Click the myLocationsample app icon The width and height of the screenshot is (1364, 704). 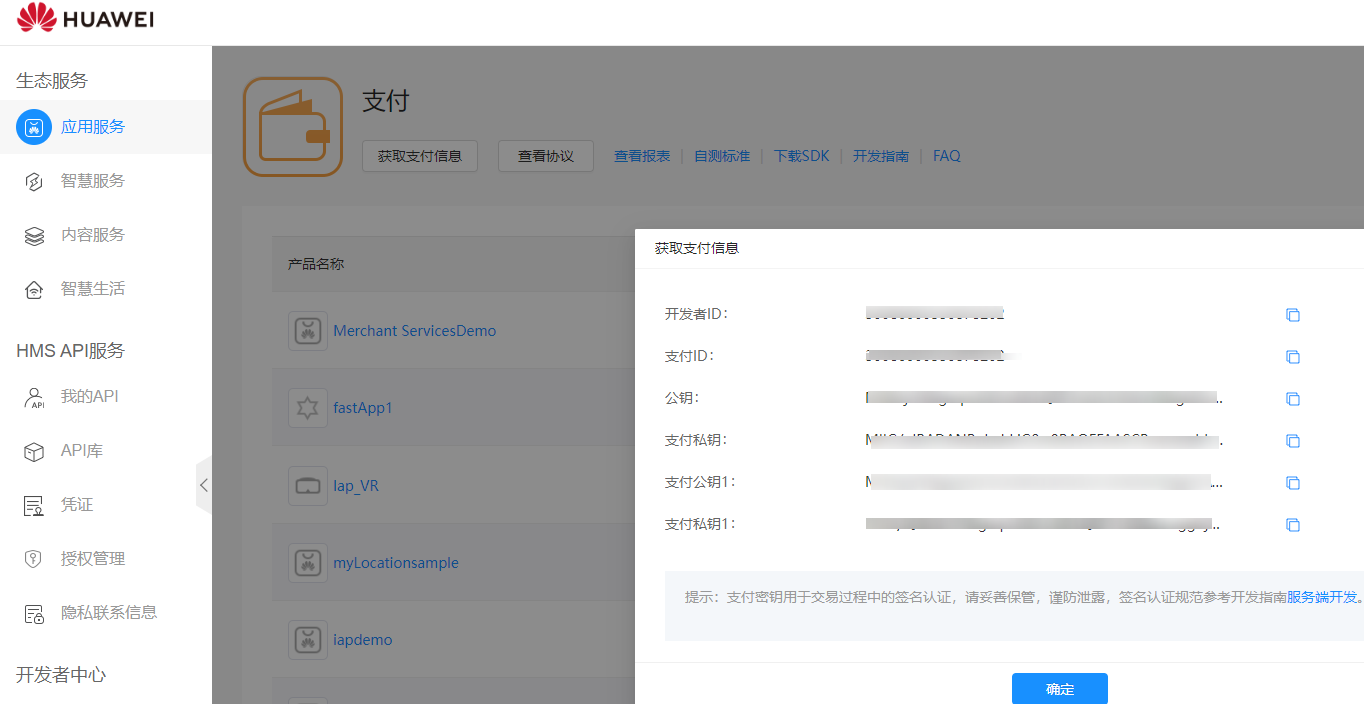click(x=308, y=563)
